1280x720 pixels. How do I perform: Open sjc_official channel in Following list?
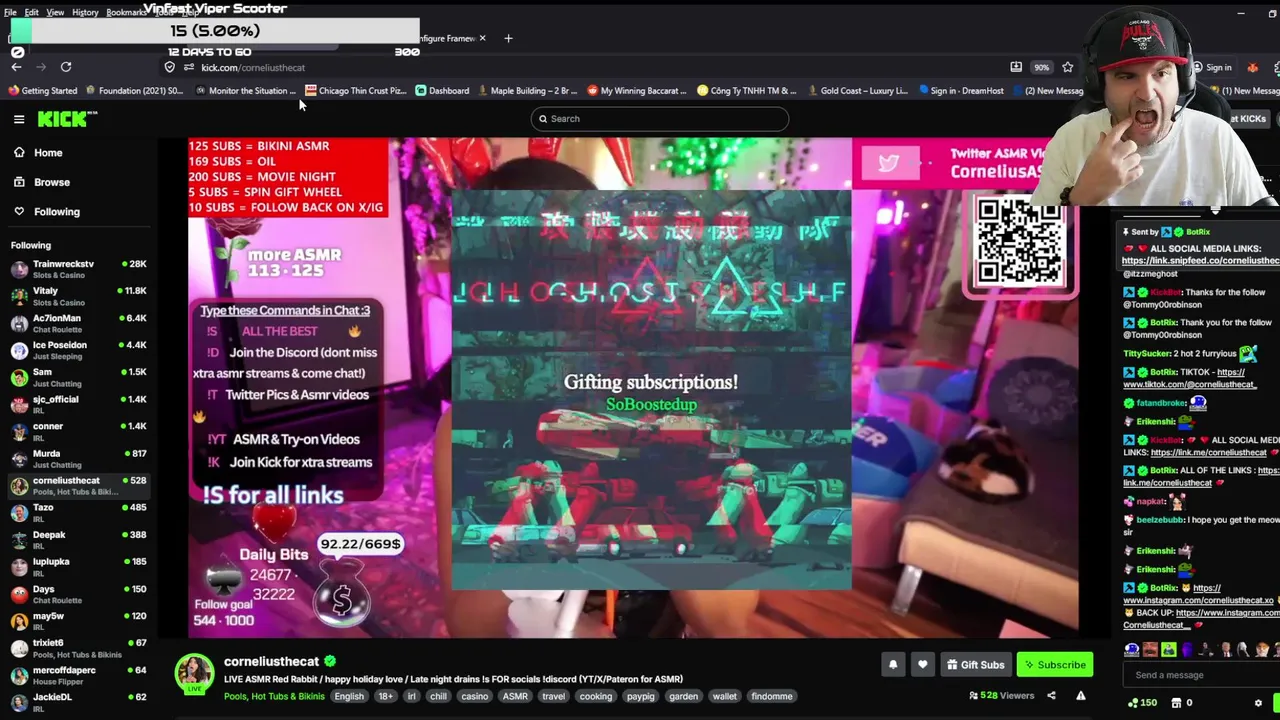pos(78,404)
